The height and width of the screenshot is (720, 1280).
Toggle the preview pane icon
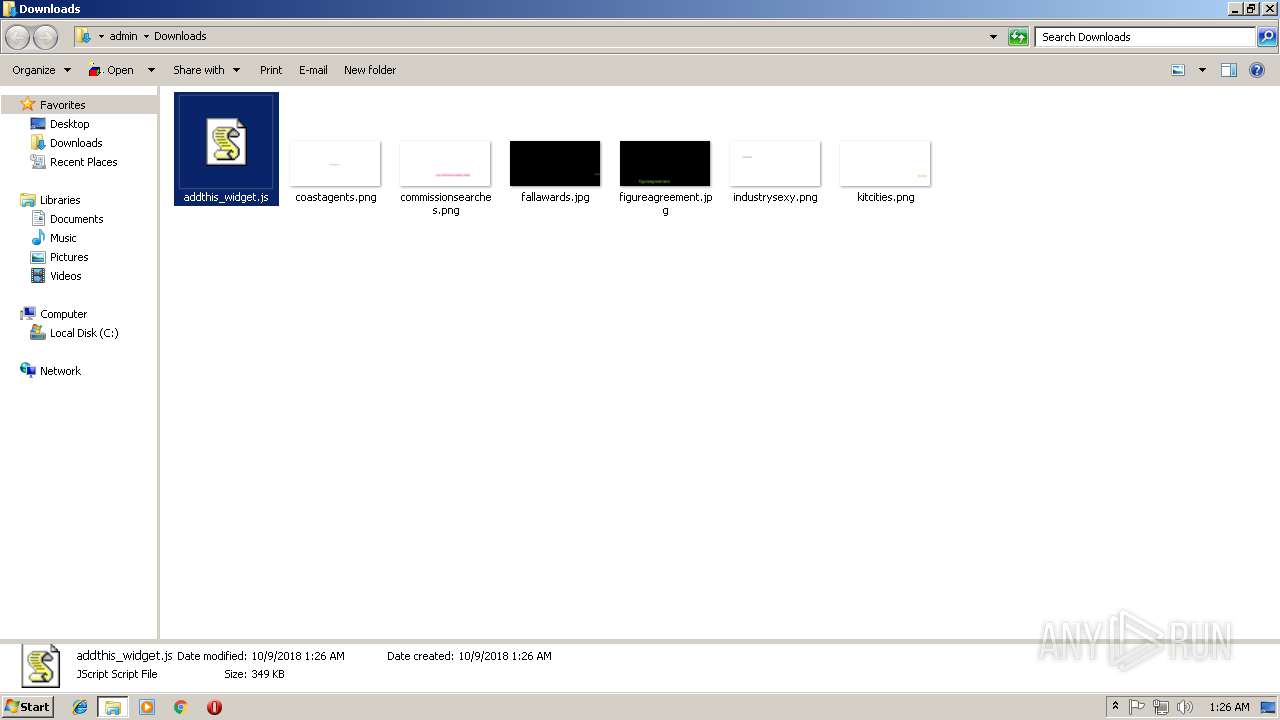tap(1229, 70)
